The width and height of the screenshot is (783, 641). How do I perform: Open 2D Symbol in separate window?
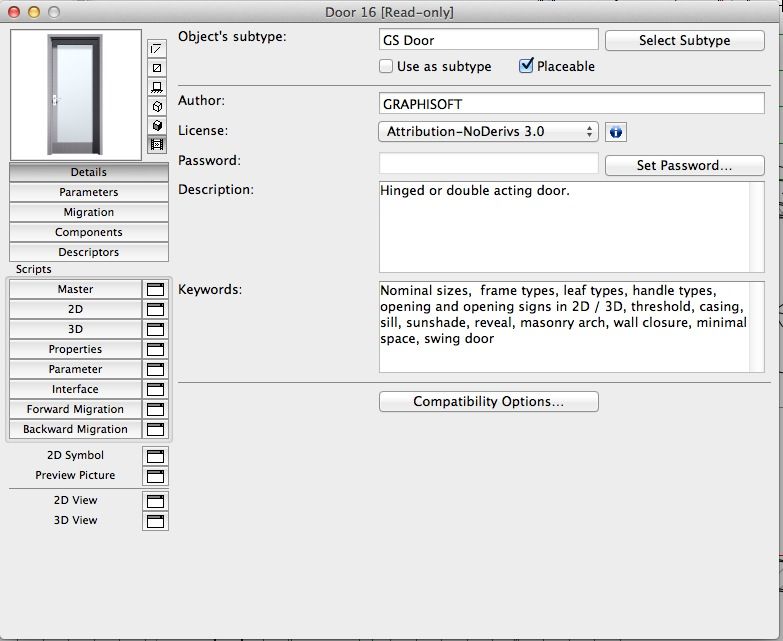coord(155,456)
